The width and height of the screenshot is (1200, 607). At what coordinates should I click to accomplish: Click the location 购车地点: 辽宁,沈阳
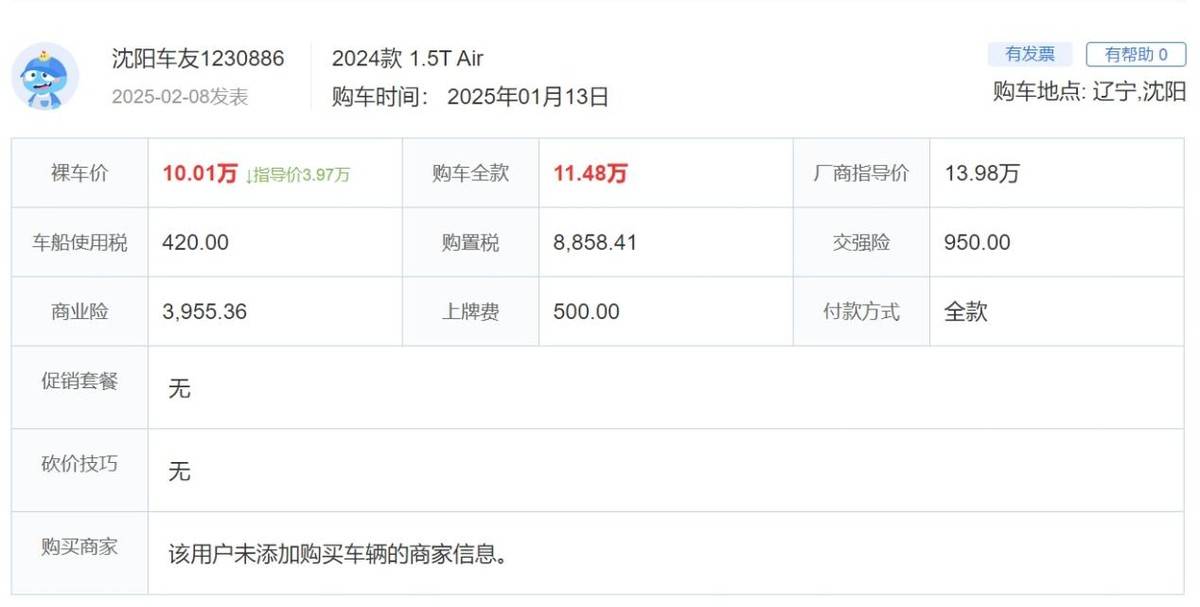tap(1089, 92)
